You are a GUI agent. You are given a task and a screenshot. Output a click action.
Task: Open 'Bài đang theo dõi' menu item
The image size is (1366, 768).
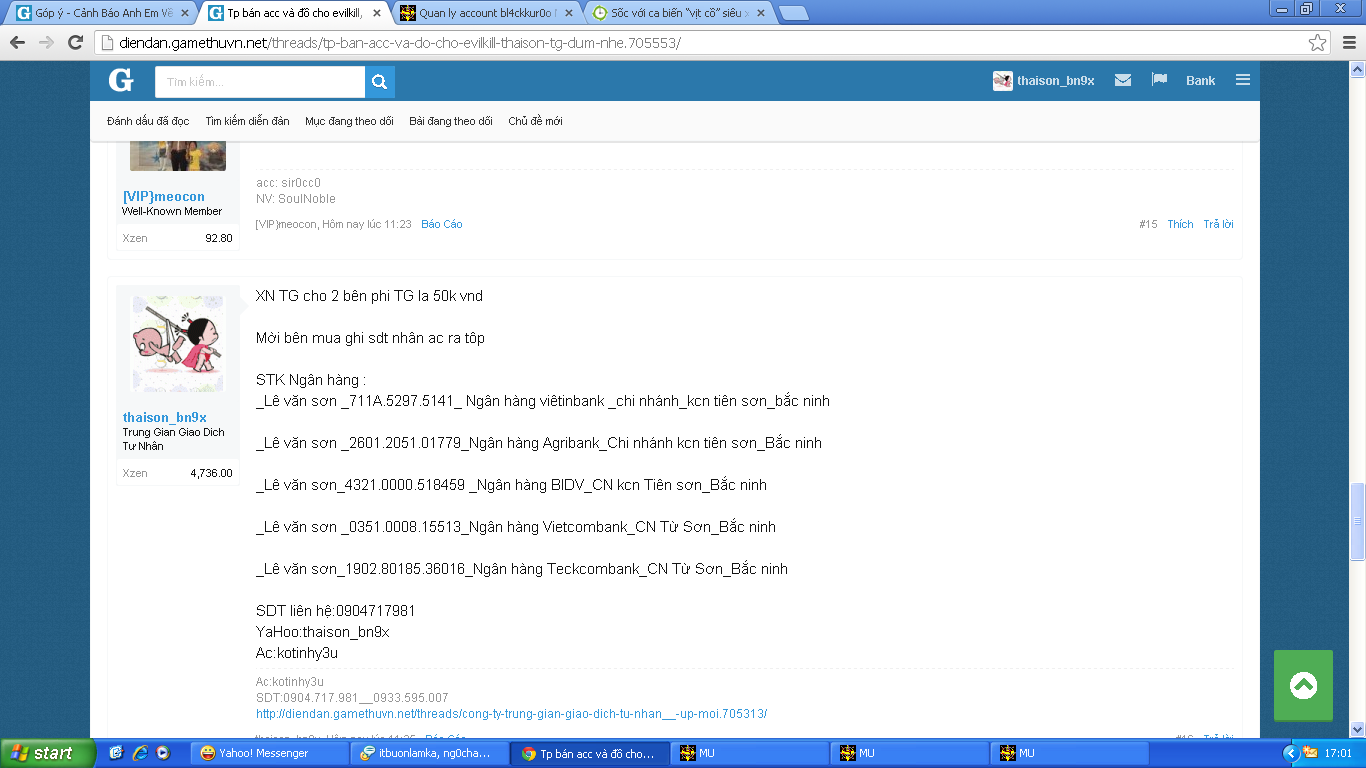pyautogui.click(x=451, y=121)
